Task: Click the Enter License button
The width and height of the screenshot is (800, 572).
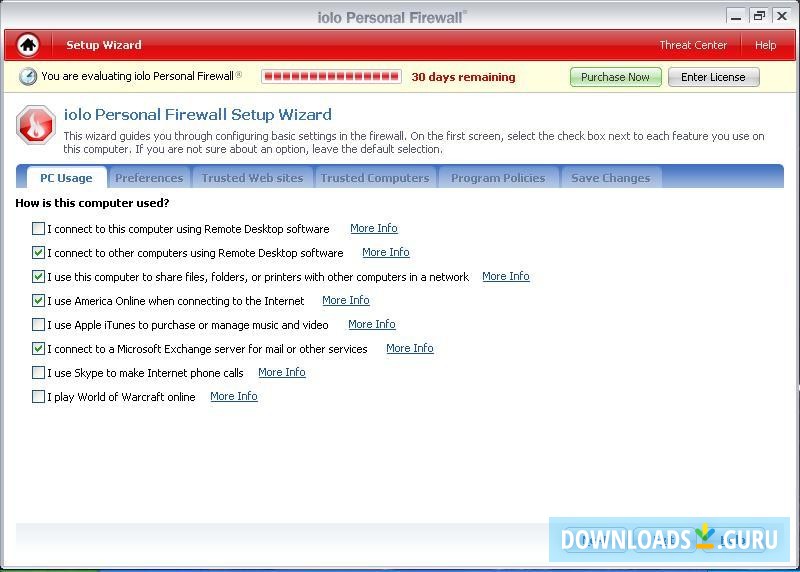Action: point(713,77)
